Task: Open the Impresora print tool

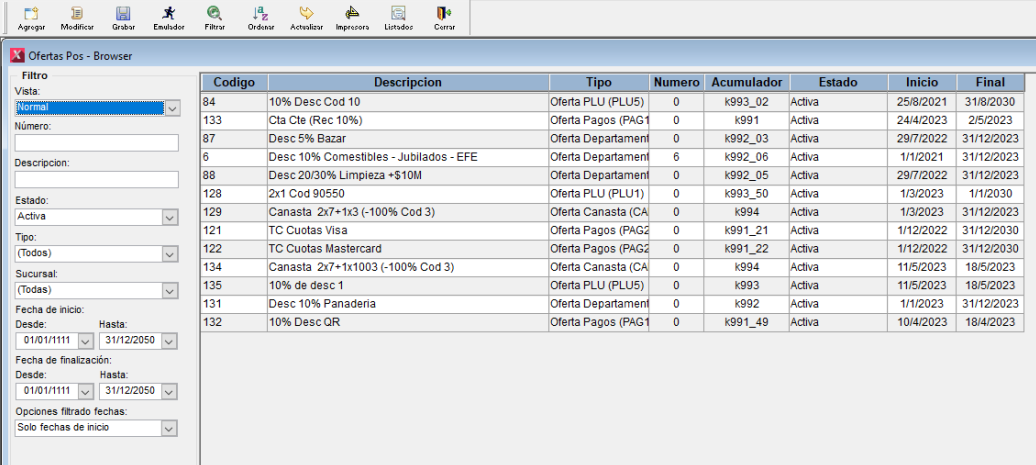Action: click(x=352, y=15)
